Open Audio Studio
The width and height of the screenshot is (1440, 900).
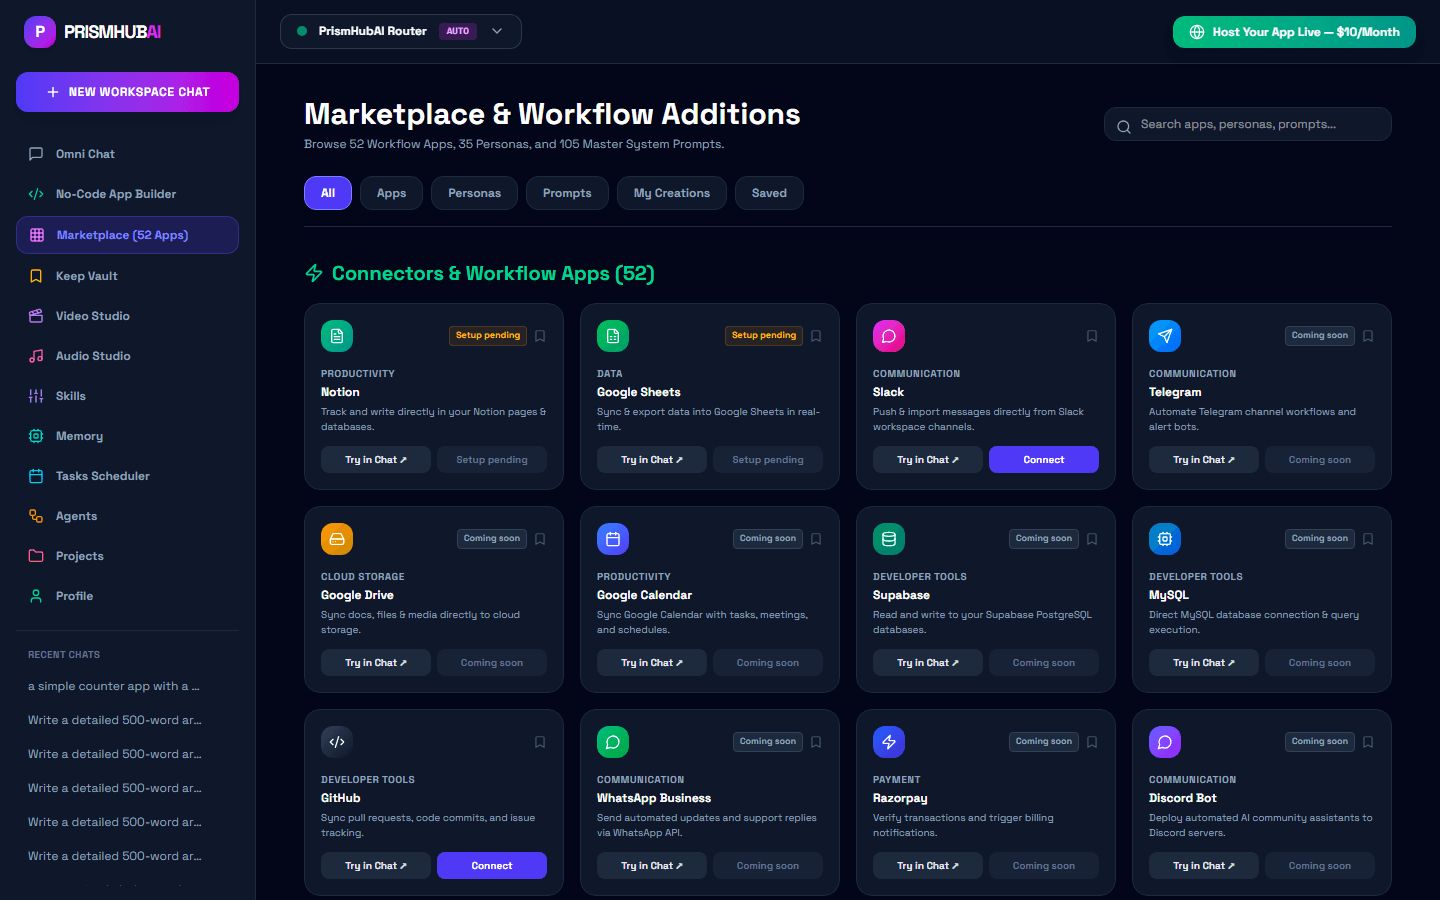click(127, 356)
